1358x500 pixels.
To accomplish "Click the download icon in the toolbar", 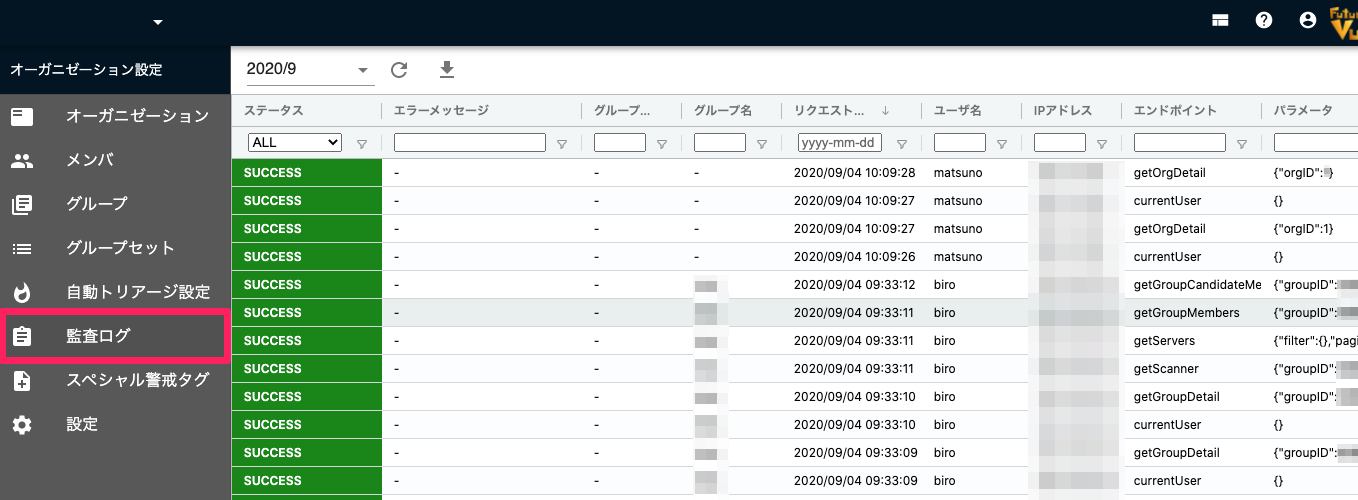I will click(x=447, y=69).
